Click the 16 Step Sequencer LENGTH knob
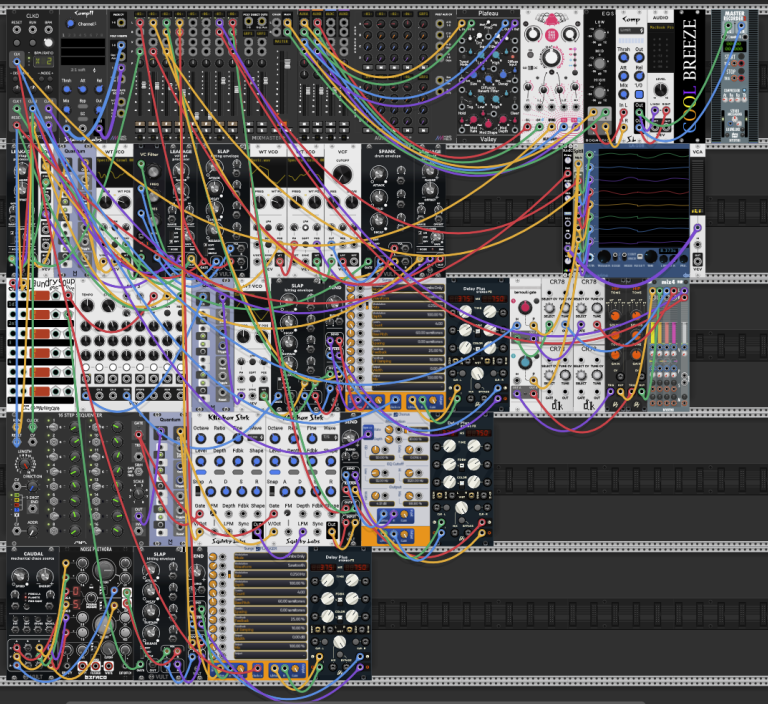The image size is (768, 704). pyautogui.click(x=24, y=463)
